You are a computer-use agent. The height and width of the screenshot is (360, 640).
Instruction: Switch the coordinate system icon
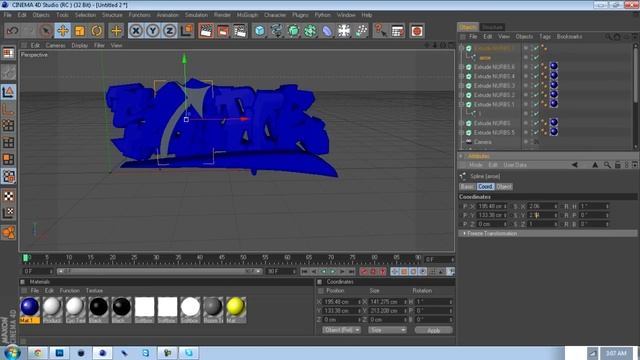point(187,31)
